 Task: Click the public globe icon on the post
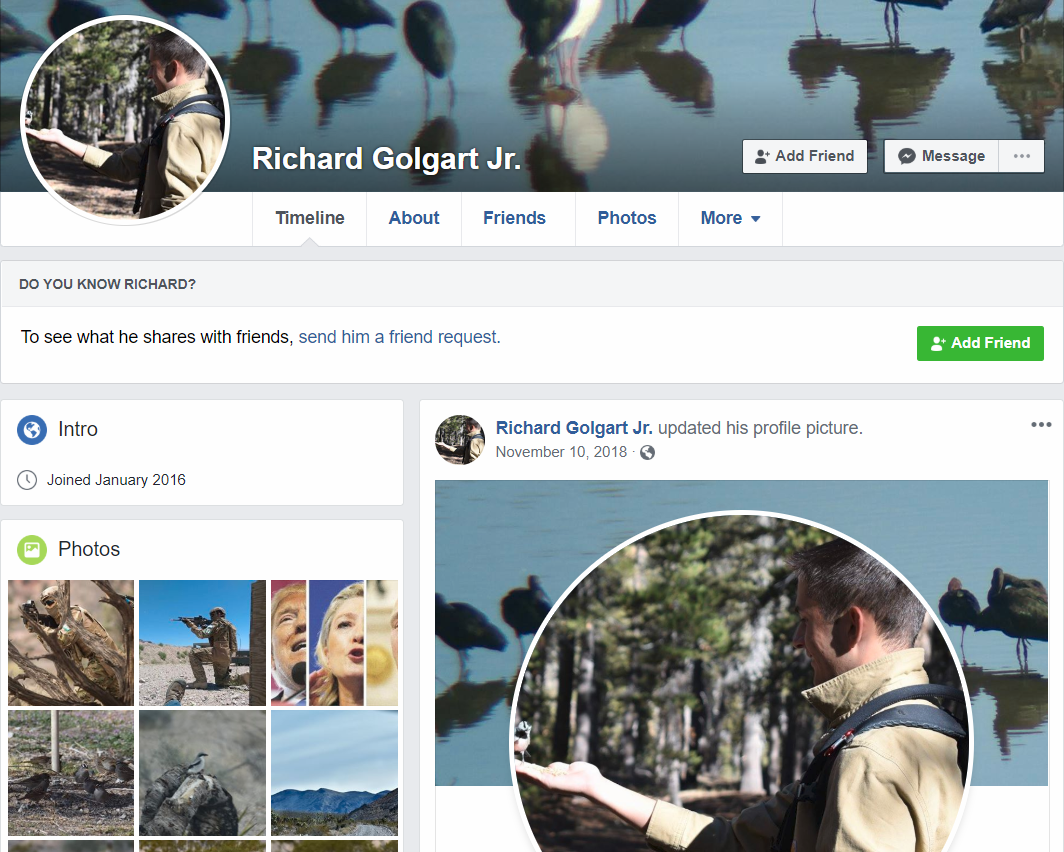tap(647, 452)
